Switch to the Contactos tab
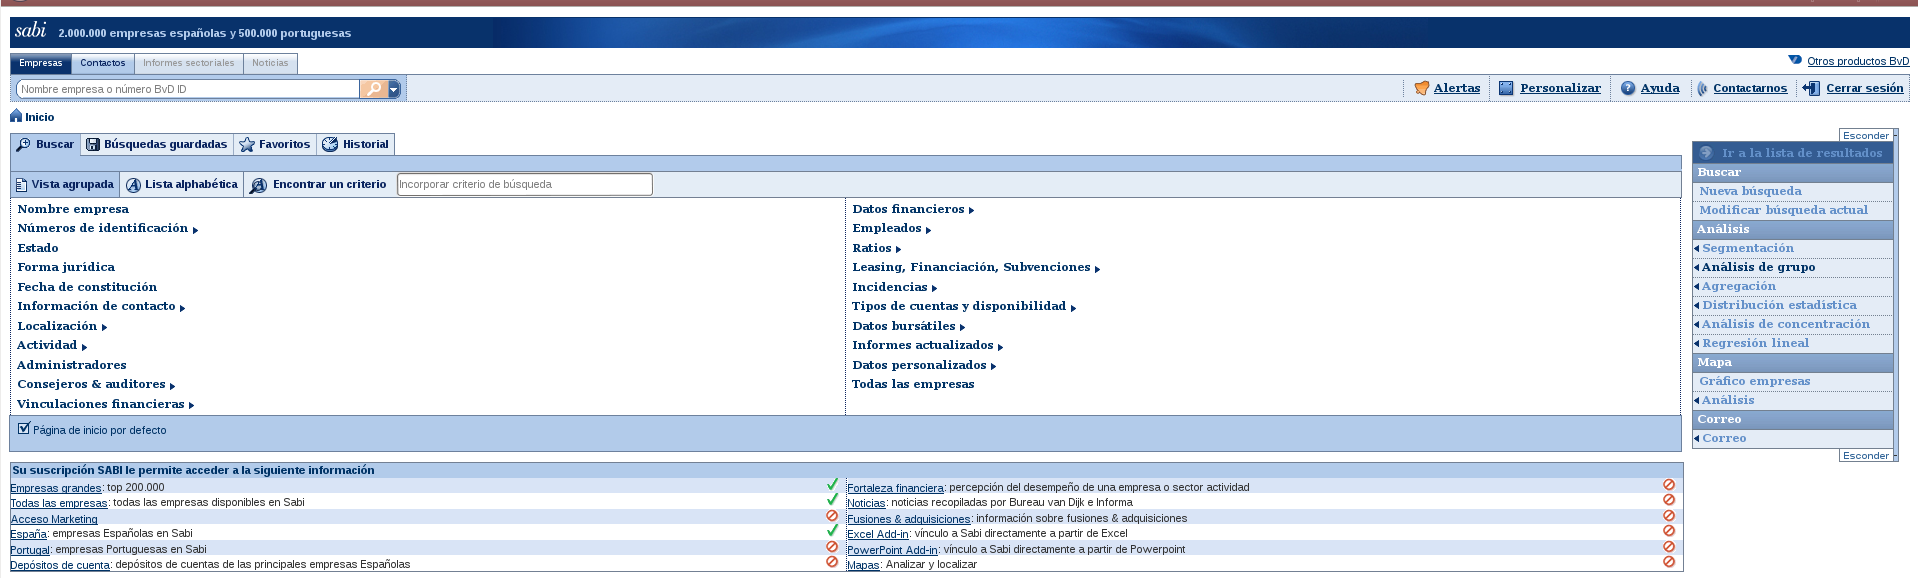 [x=103, y=63]
